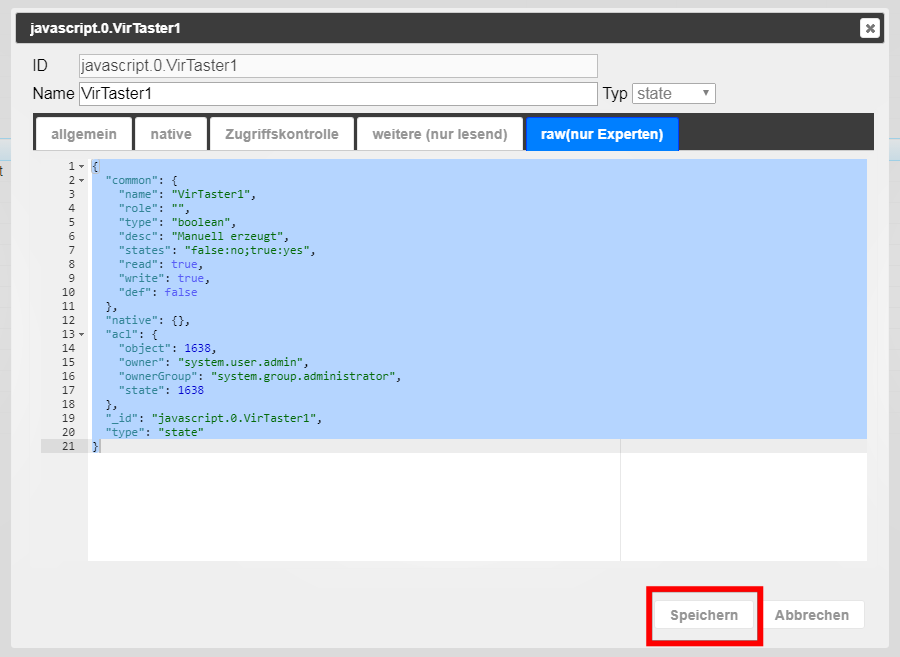Open the Zugriffskontrolle tab
Image resolution: width=900 pixels, height=657 pixels.
point(282,134)
